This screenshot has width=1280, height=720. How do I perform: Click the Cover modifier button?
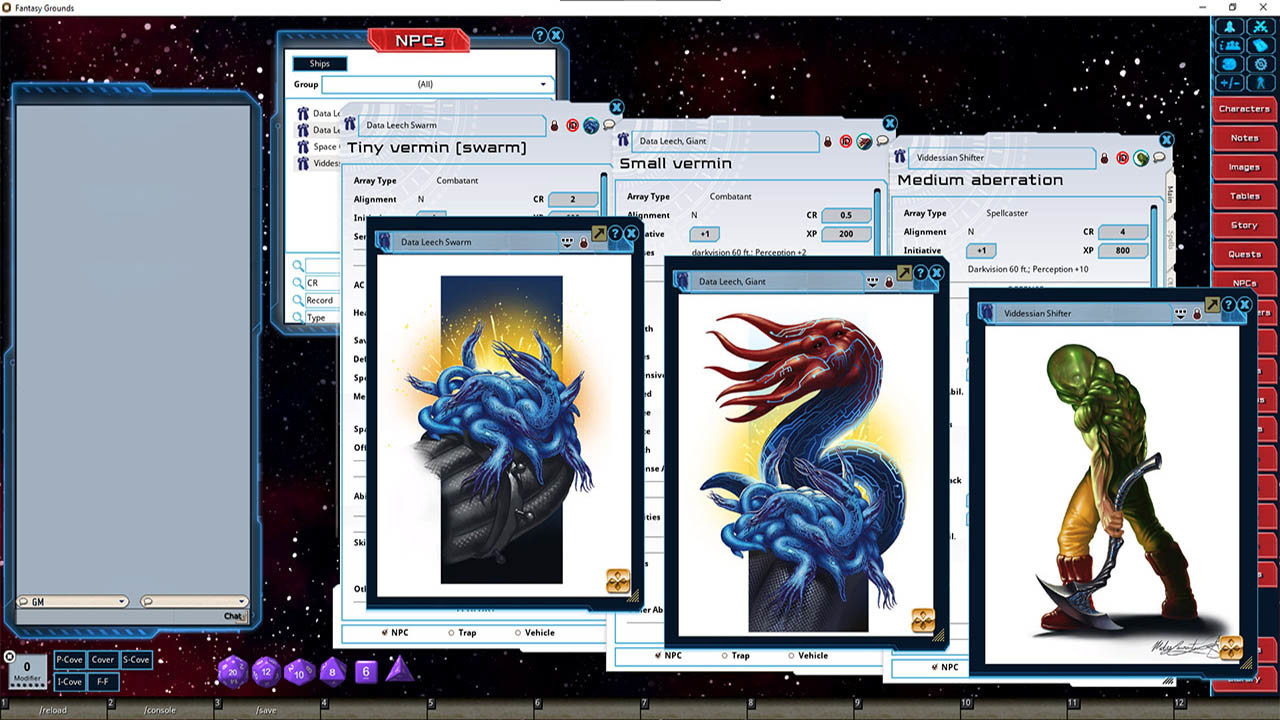pos(103,660)
